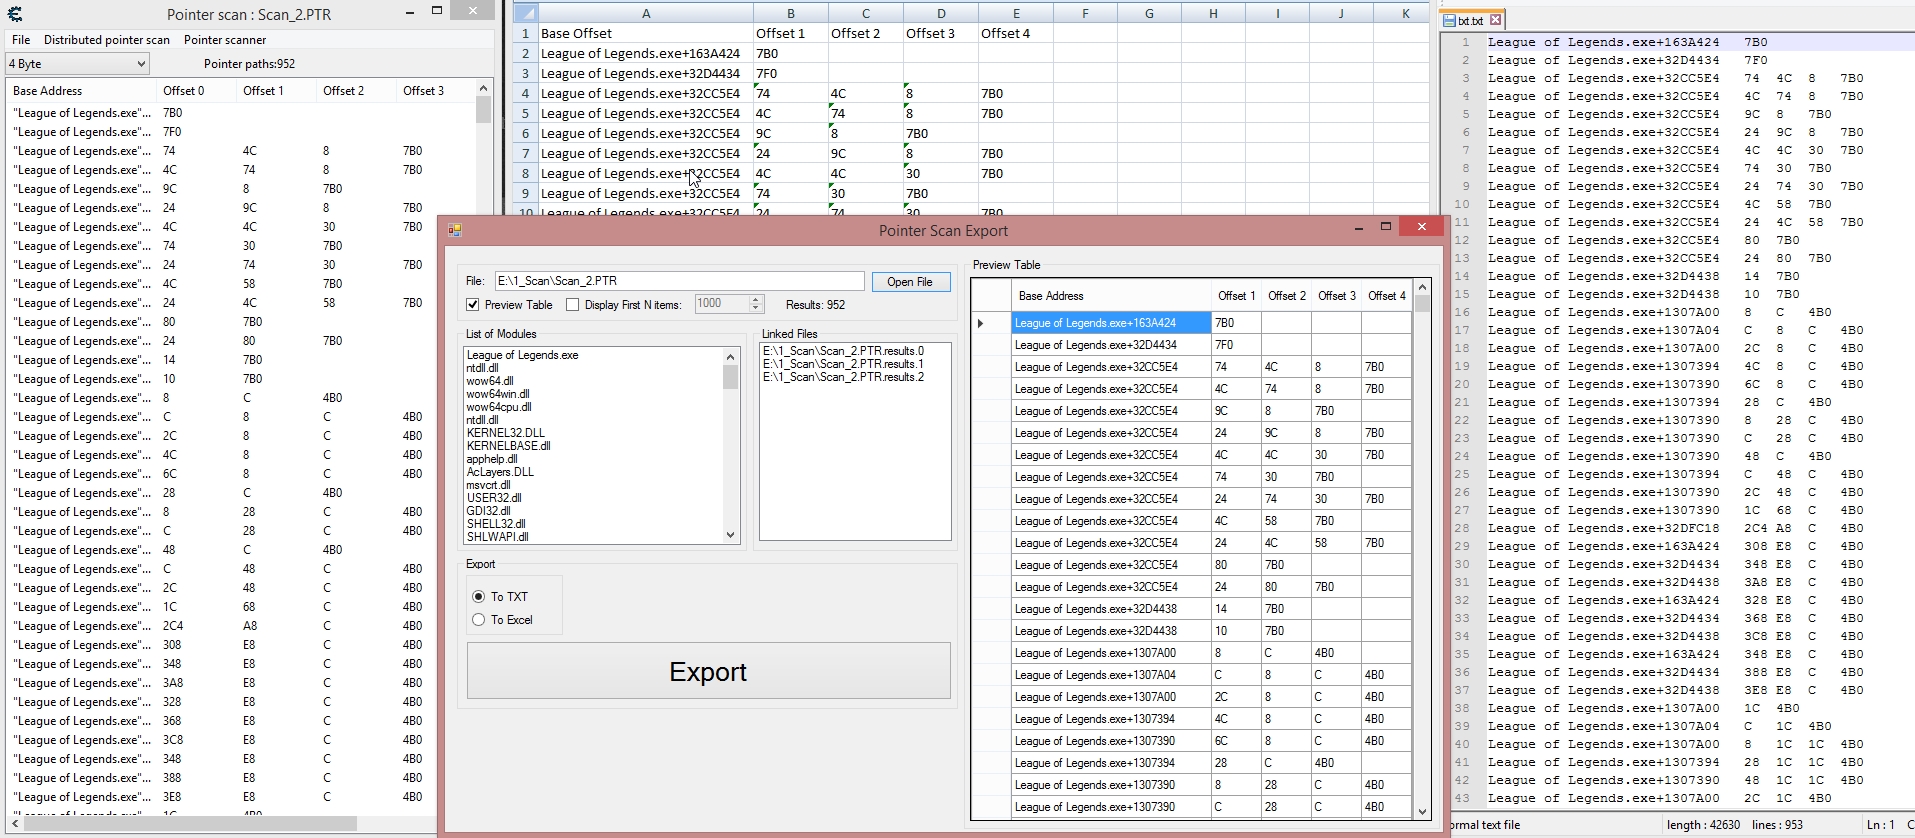The height and width of the screenshot is (838, 1915).
Task: Open the File menu in Pointer scan
Action: pyautogui.click(x=21, y=40)
